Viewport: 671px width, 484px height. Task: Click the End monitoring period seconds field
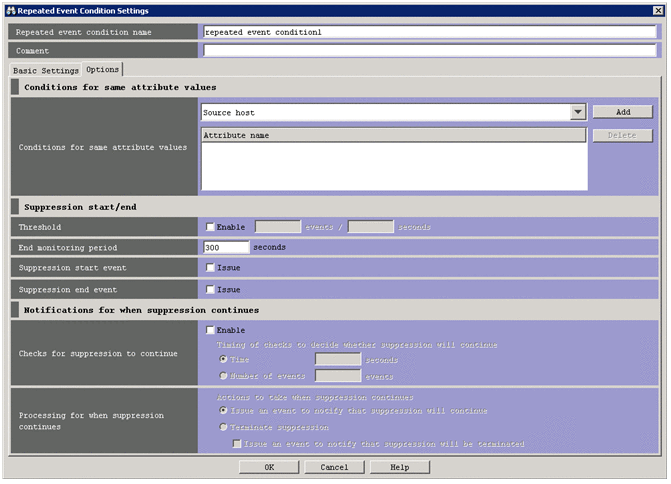tap(225, 247)
